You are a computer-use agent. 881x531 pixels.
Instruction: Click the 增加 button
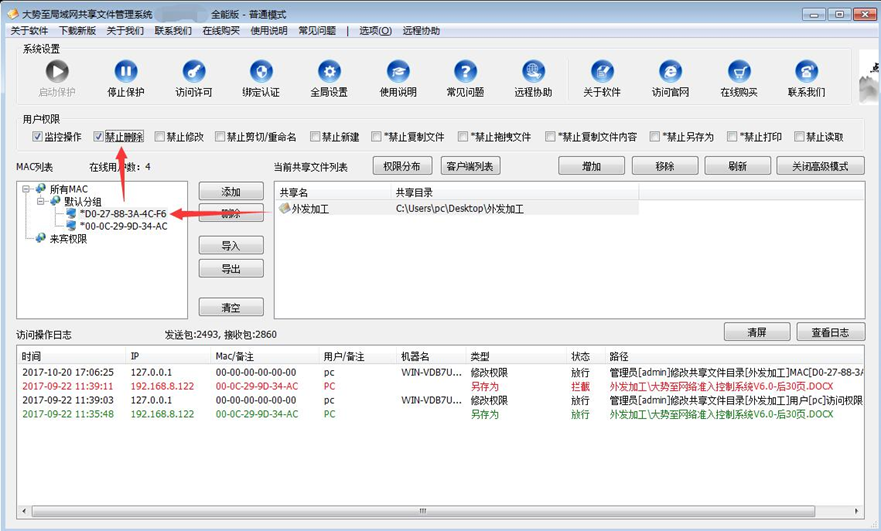[592, 166]
